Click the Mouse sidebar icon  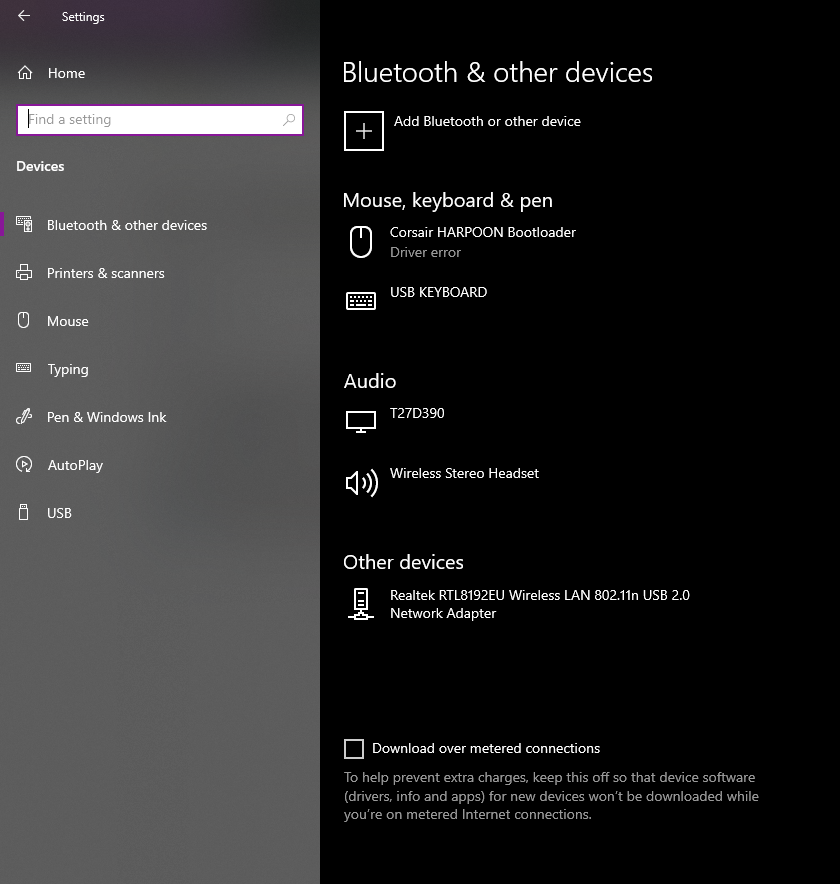(x=24, y=320)
